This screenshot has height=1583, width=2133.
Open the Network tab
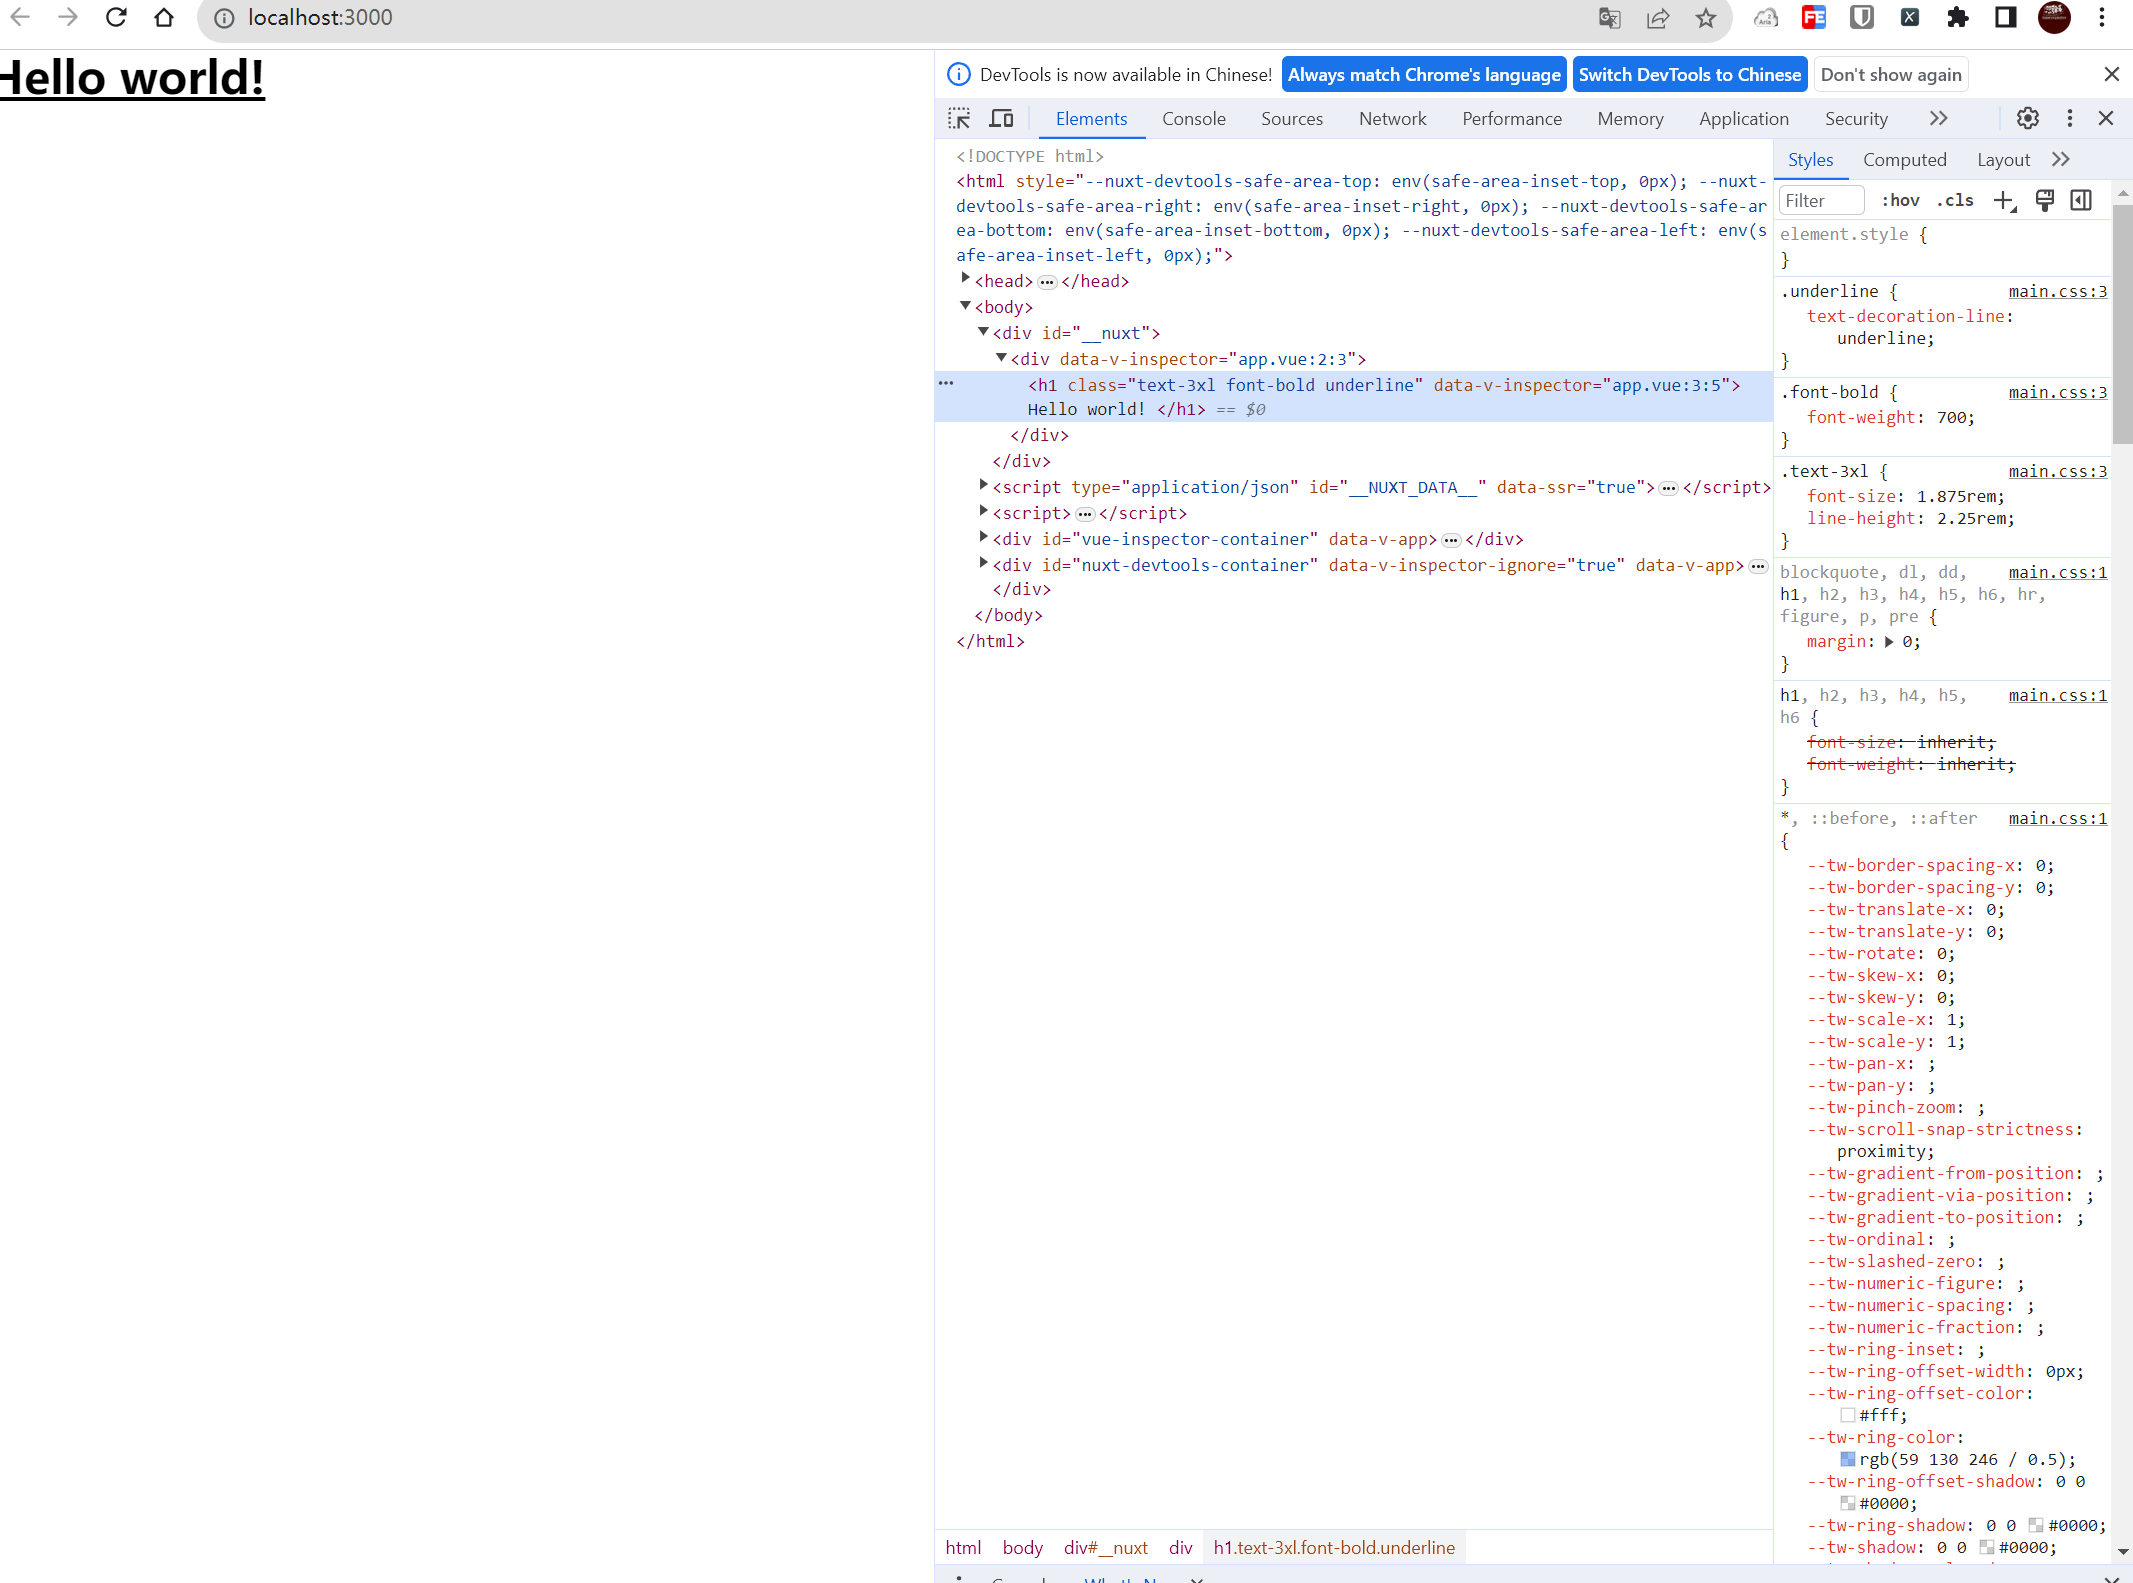(1392, 118)
